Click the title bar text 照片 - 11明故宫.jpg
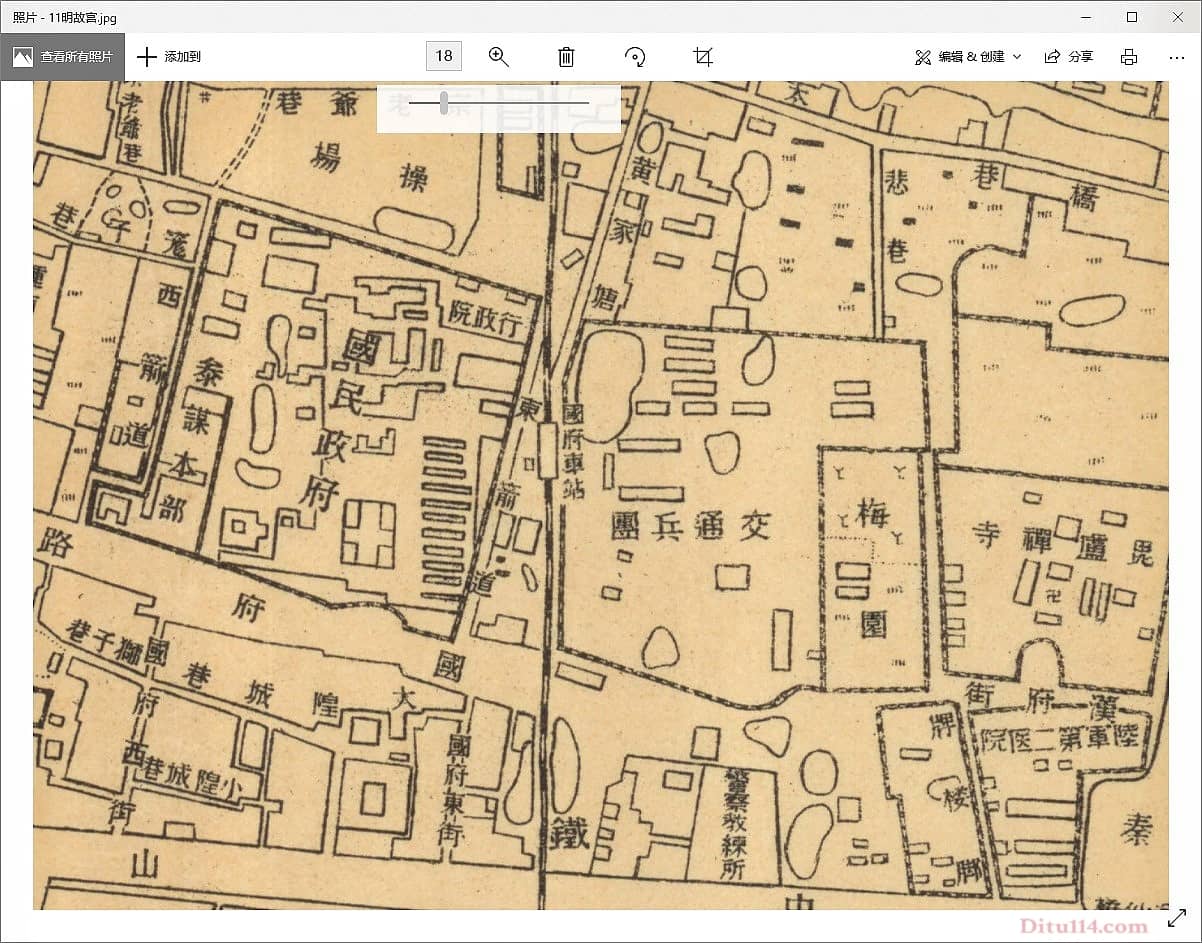Viewport: 1202px width, 943px height. pyautogui.click(x=63, y=17)
